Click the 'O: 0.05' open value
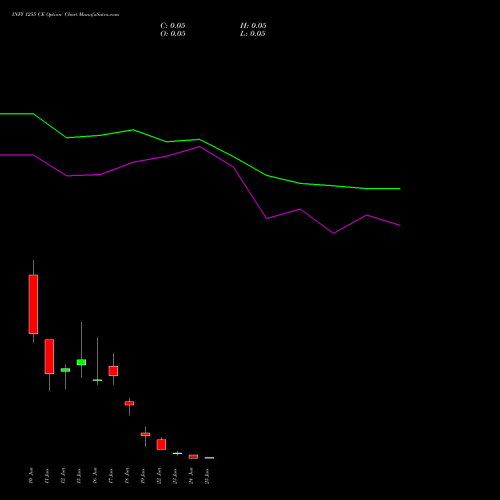The height and width of the screenshot is (500, 500). tap(173, 34)
